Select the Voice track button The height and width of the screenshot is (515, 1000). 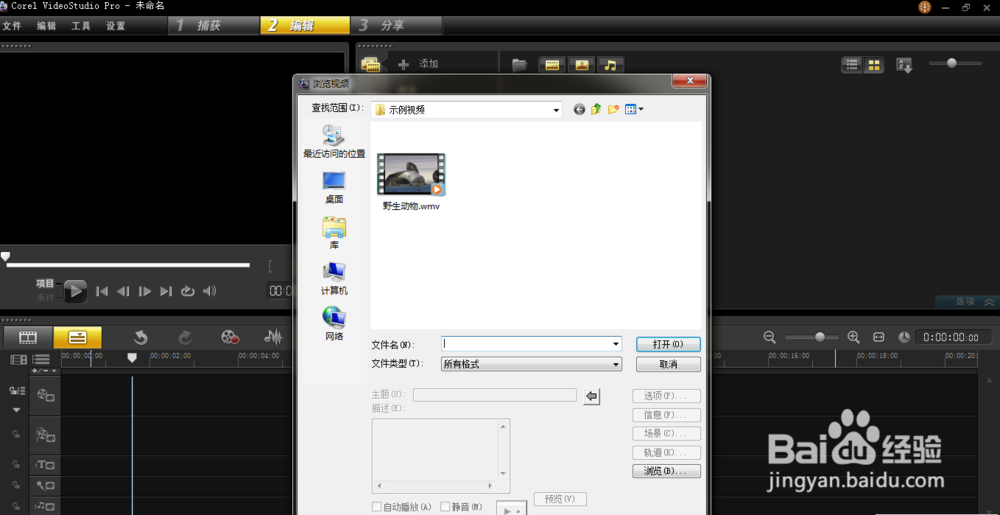(x=45, y=486)
